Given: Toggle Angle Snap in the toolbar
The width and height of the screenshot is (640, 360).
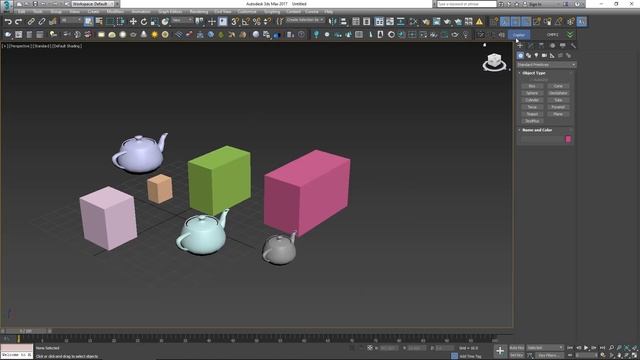Looking at the screenshot, I should pyautogui.click(x=245, y=22).
